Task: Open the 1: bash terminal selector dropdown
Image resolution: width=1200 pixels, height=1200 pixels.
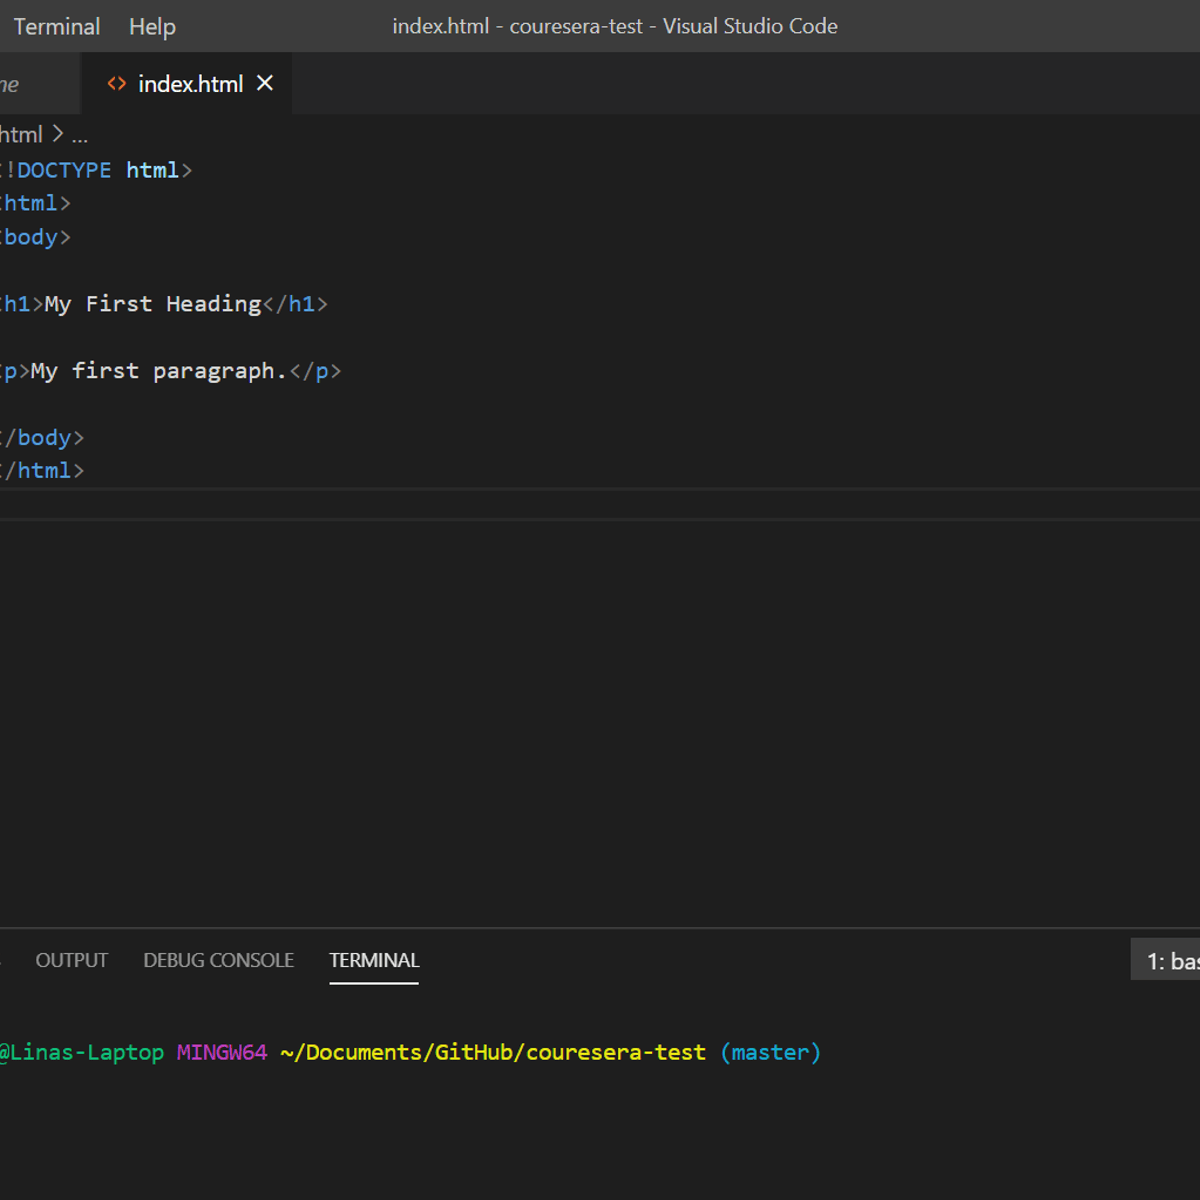Action: (x=1175, y=960)
